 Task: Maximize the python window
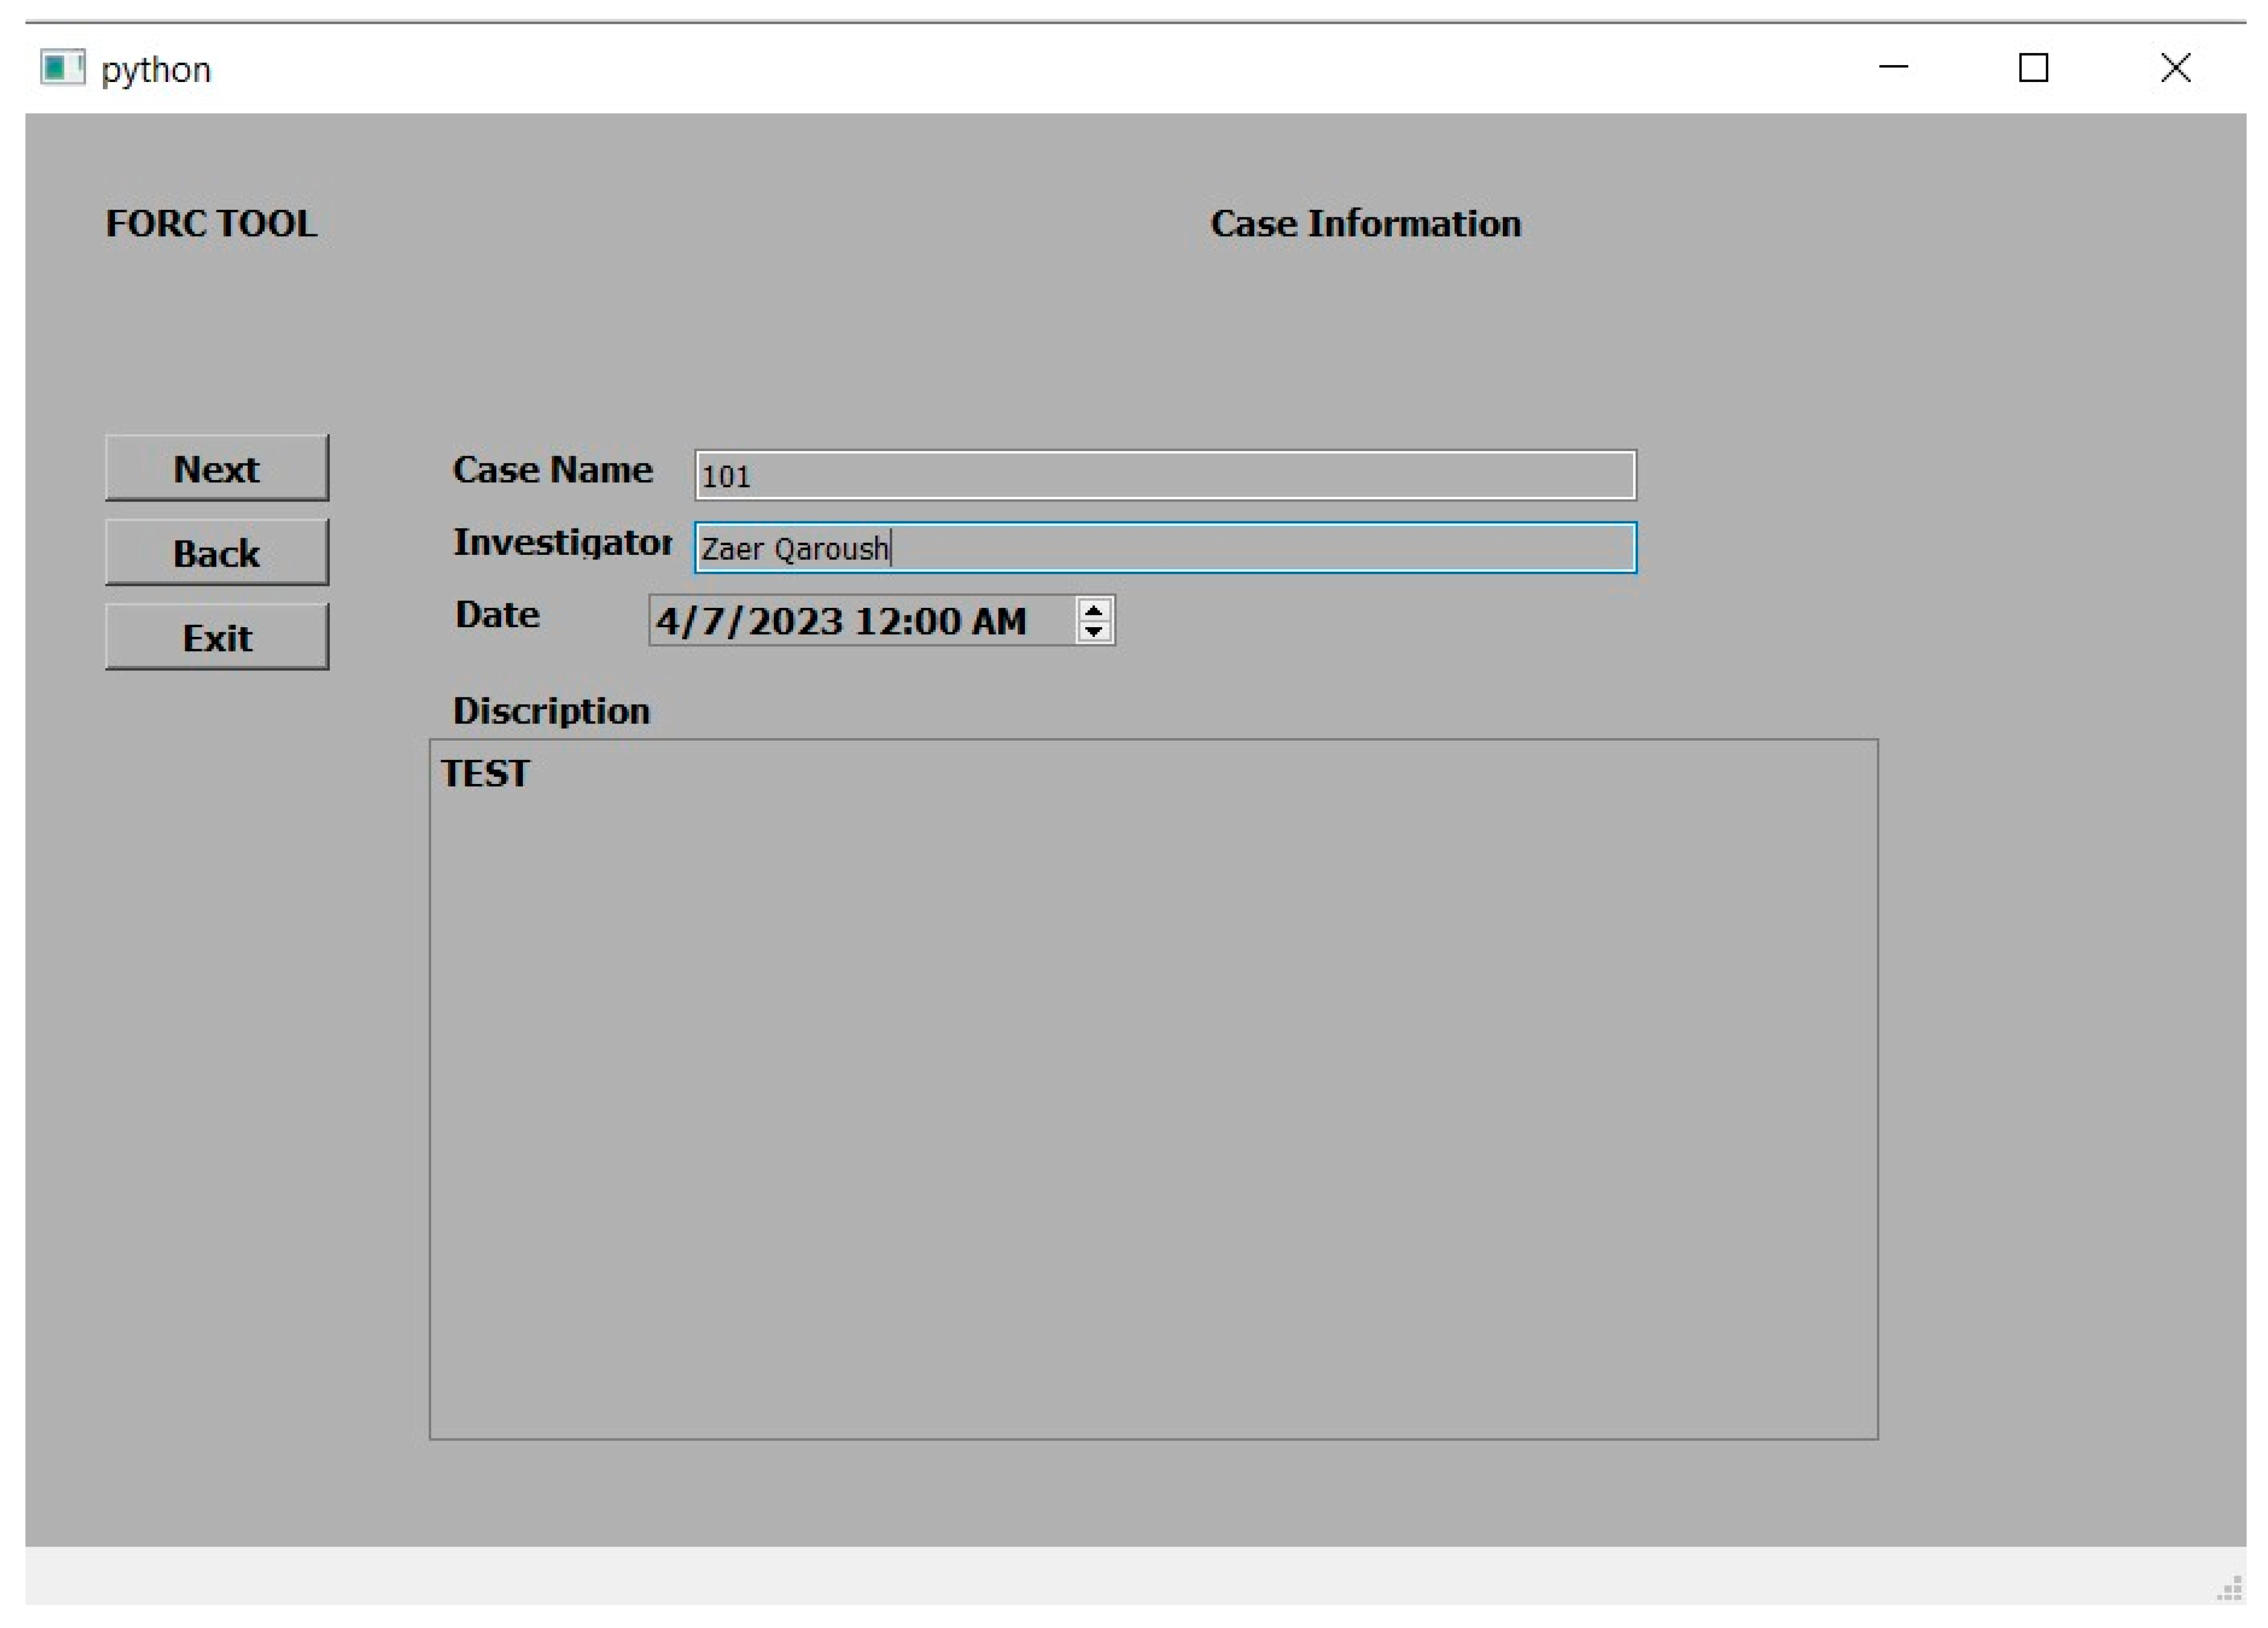click(2033, 68)
